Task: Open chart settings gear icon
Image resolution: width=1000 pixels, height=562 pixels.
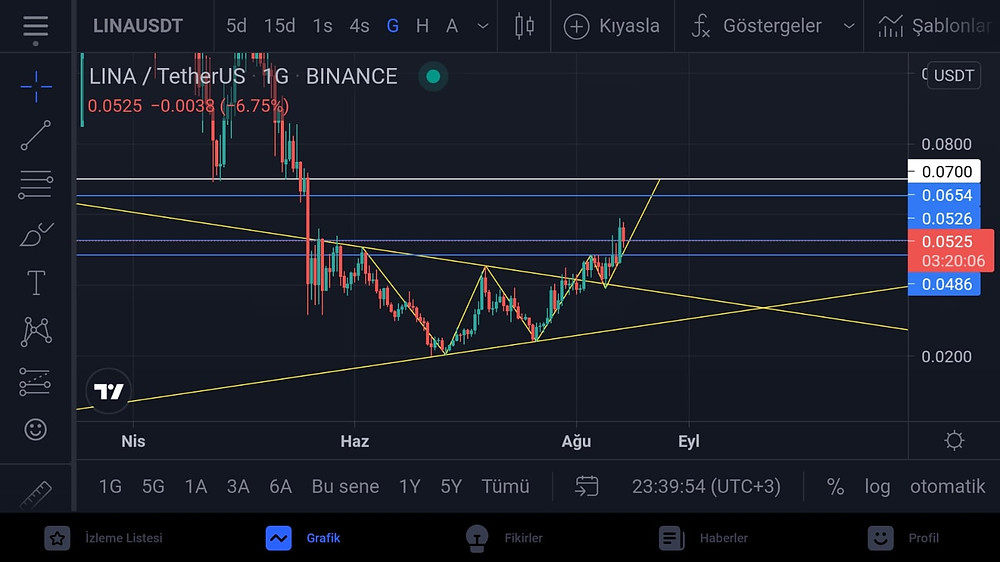Action: click(954, 441)
